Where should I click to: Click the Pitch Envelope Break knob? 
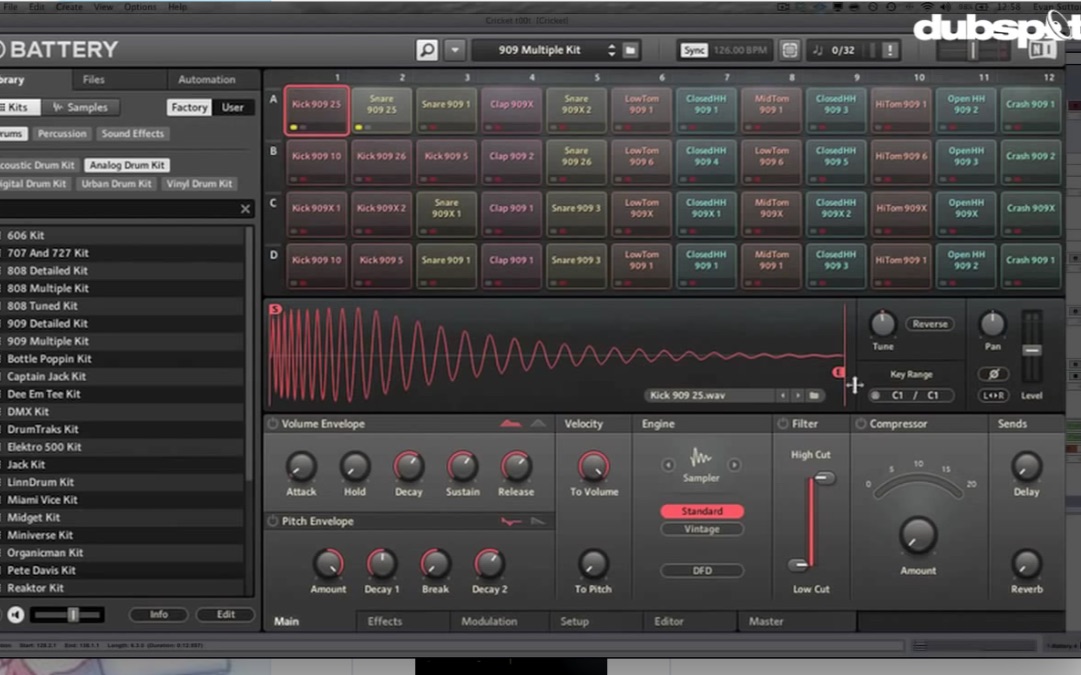(435, 564)
